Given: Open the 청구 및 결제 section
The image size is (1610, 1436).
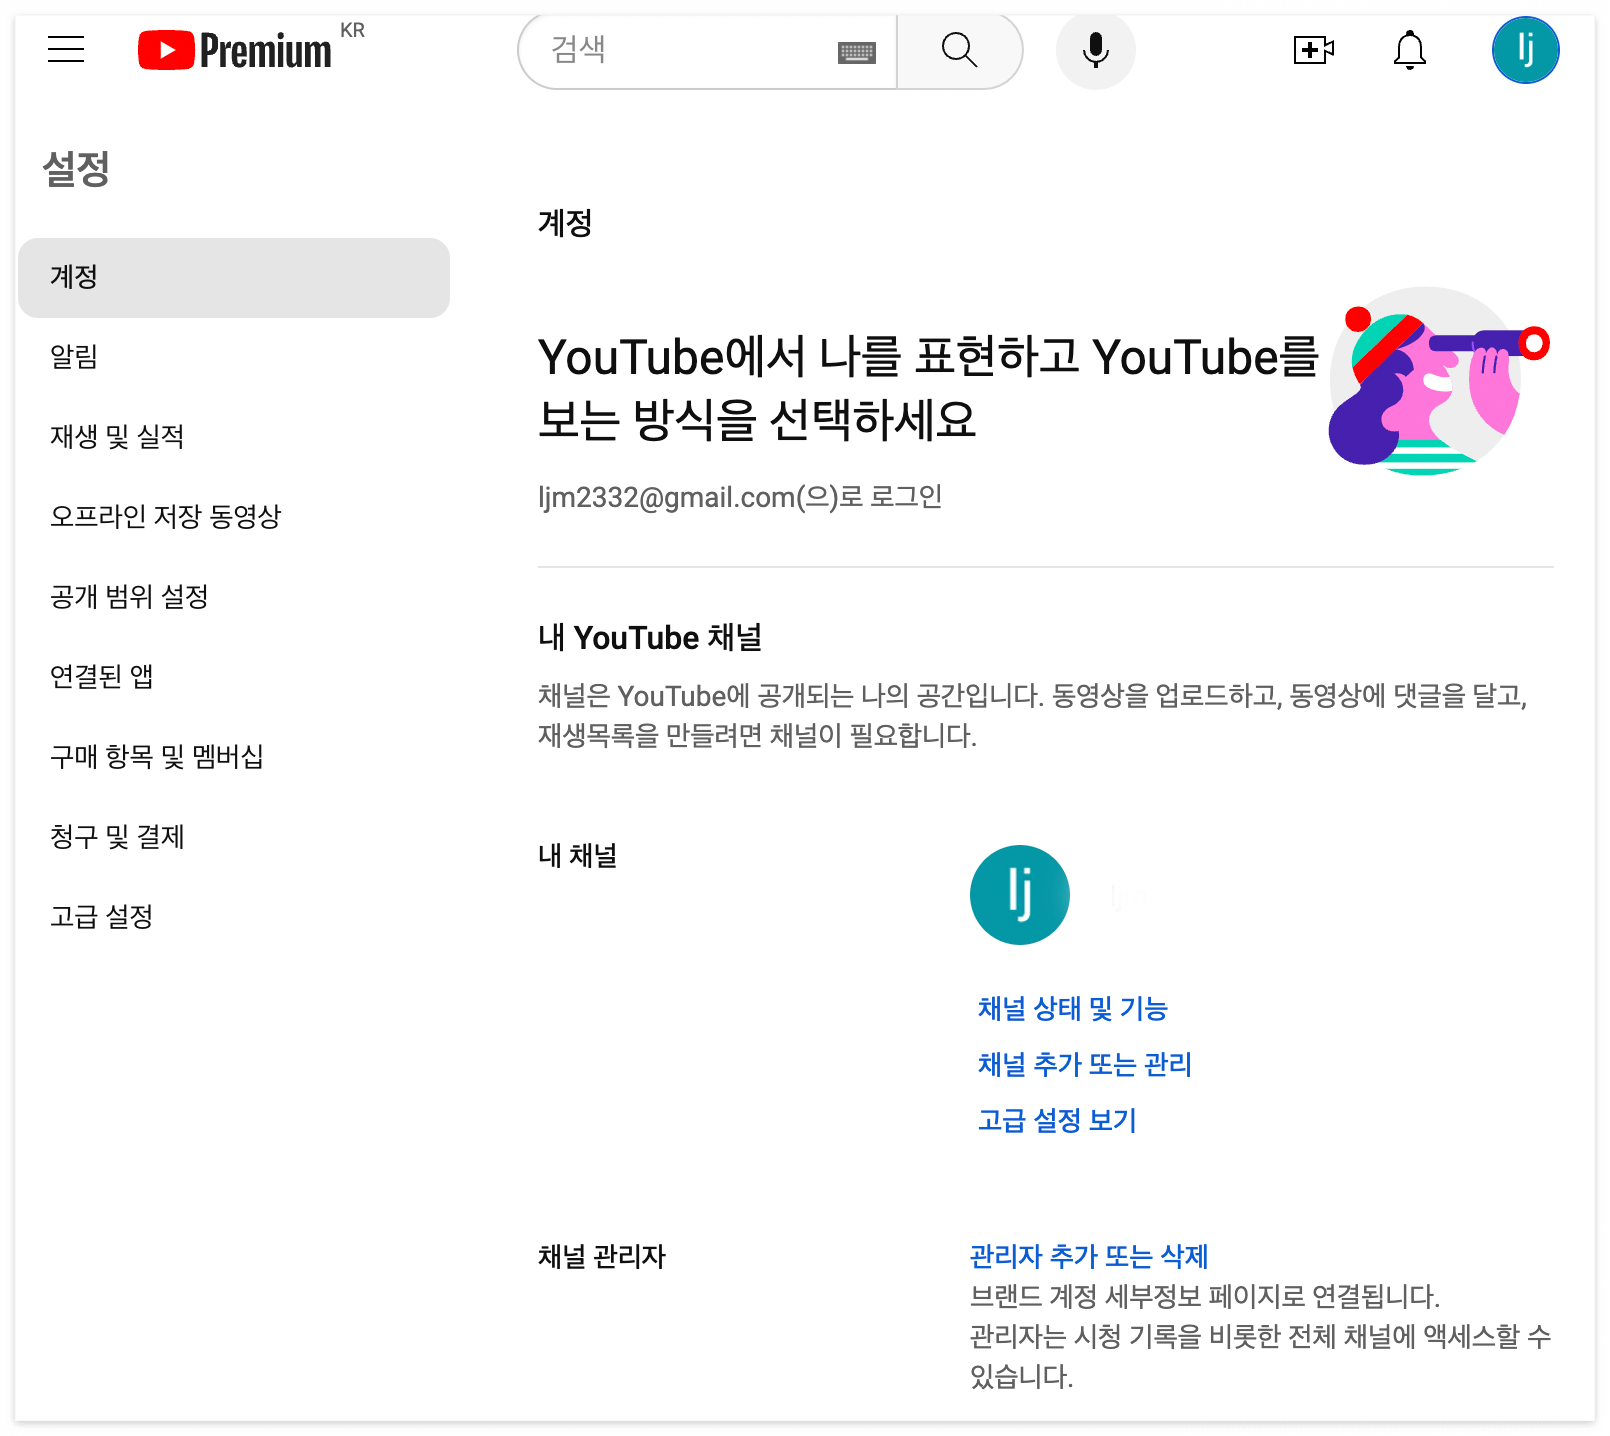Looking at the screenshot, I should click(118, 838).
